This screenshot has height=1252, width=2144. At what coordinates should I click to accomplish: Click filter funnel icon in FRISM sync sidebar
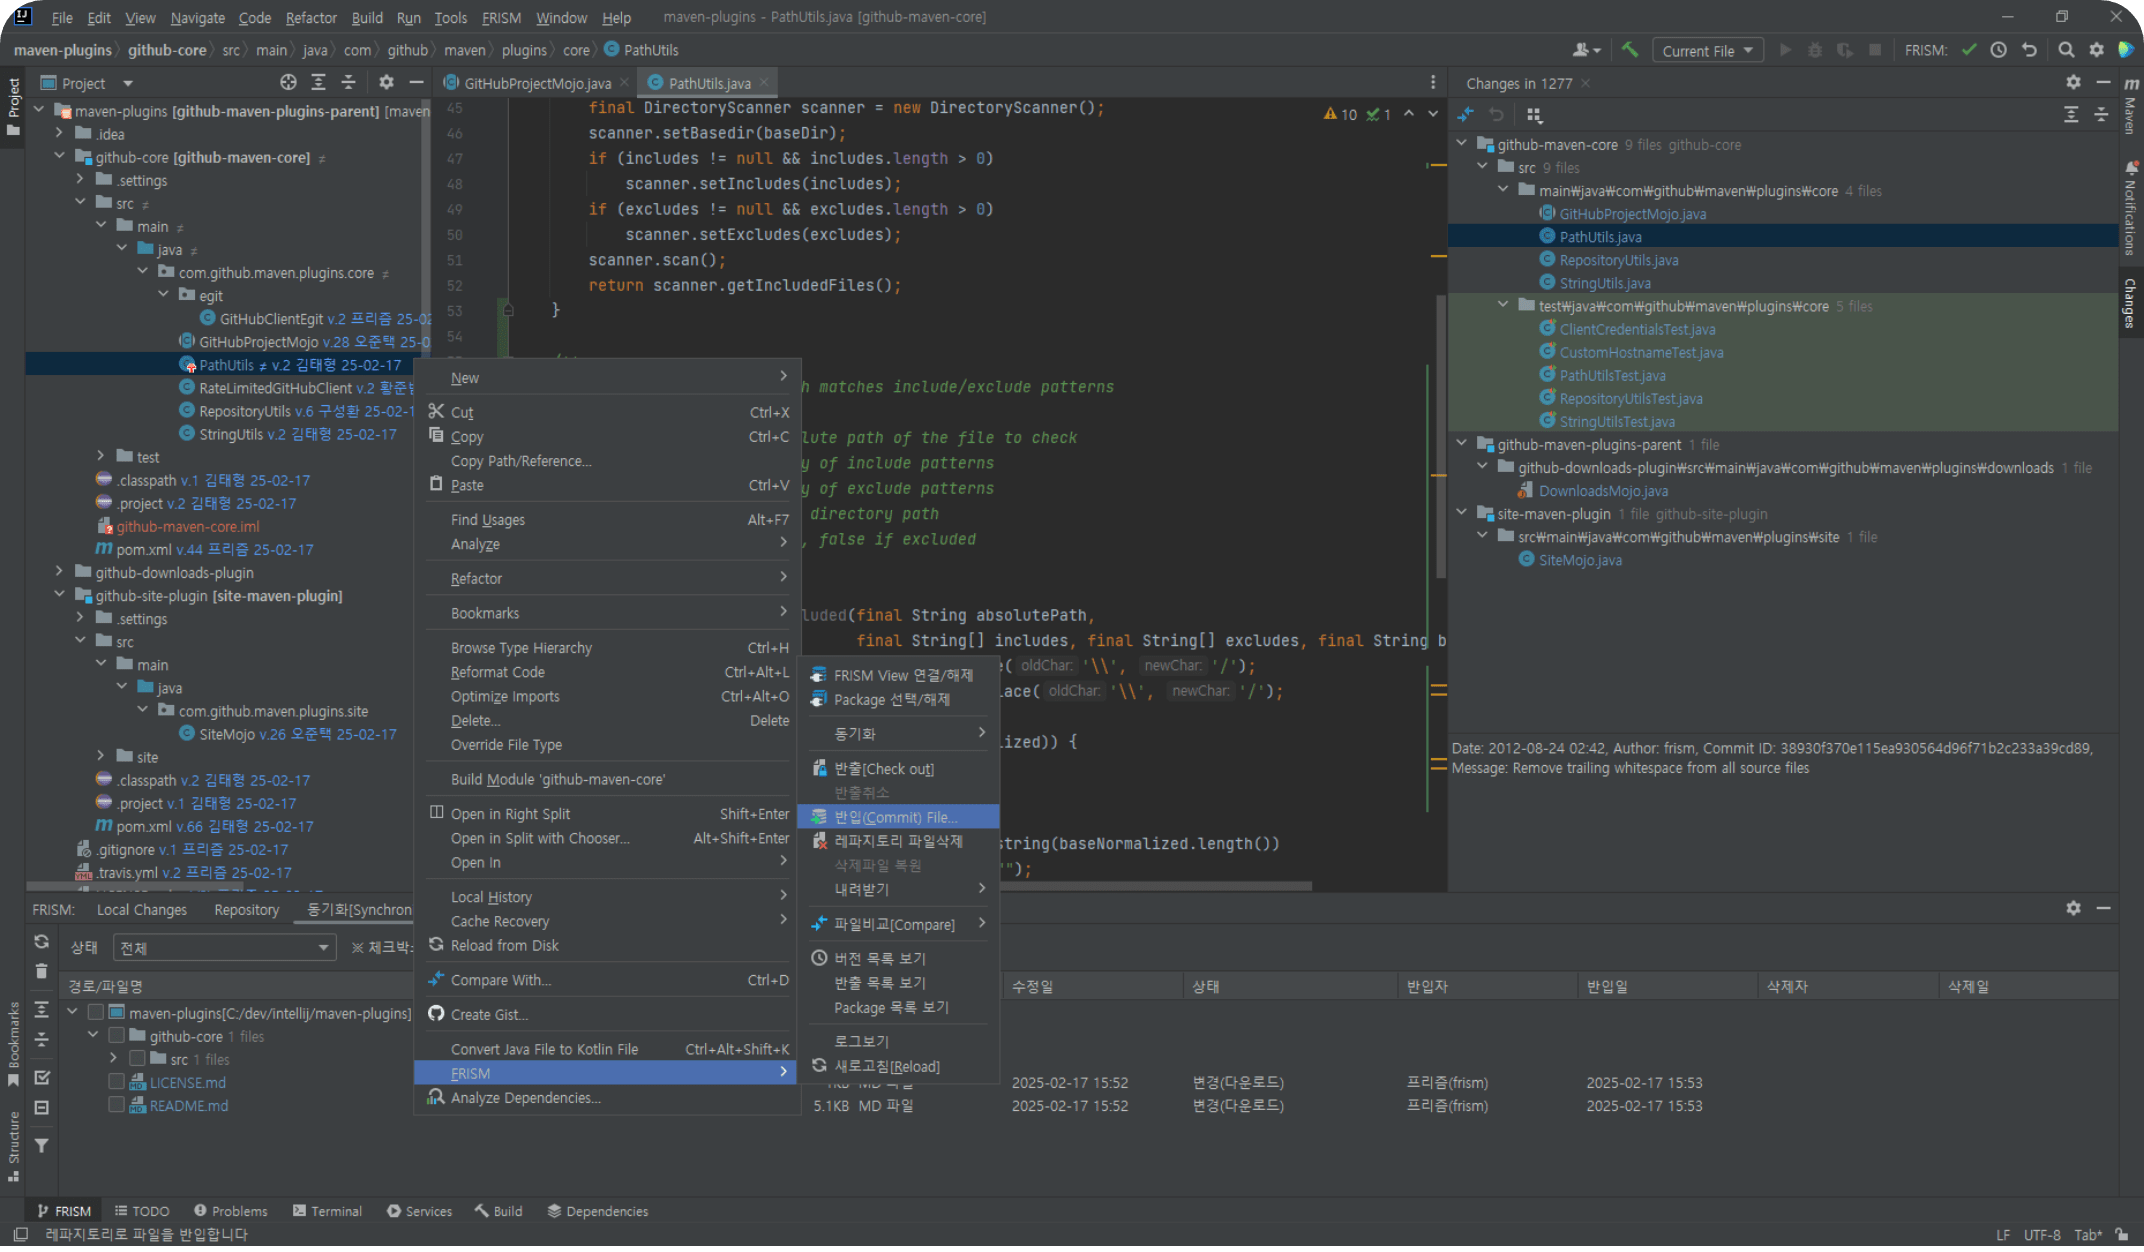41,1146
